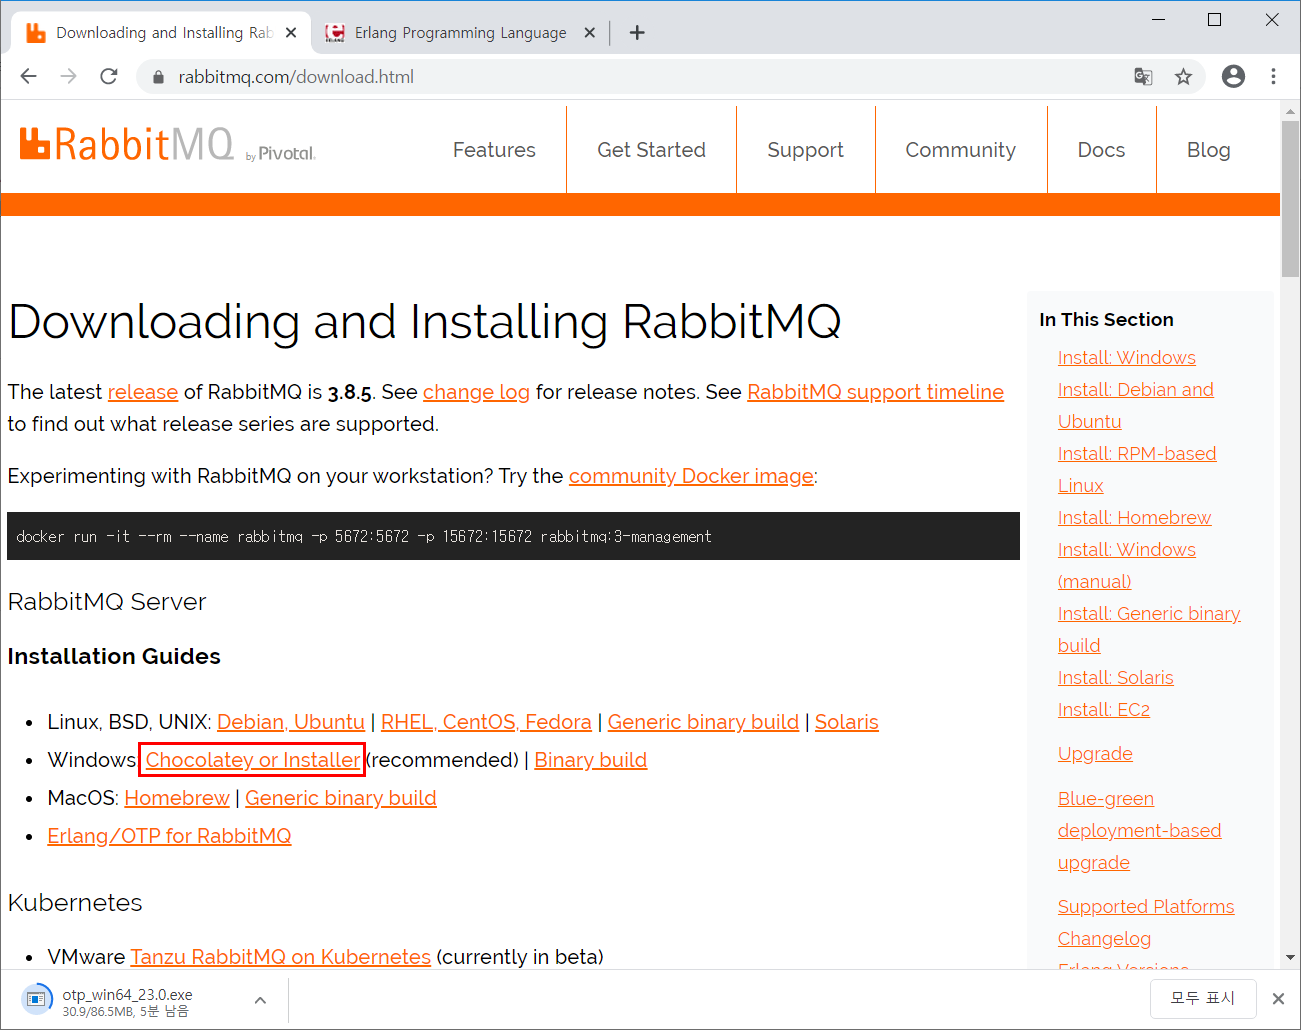Click the RabbitMQ logo
Image resolution: width=1301 pixels, height=1030 pixels.
point(126,144)
